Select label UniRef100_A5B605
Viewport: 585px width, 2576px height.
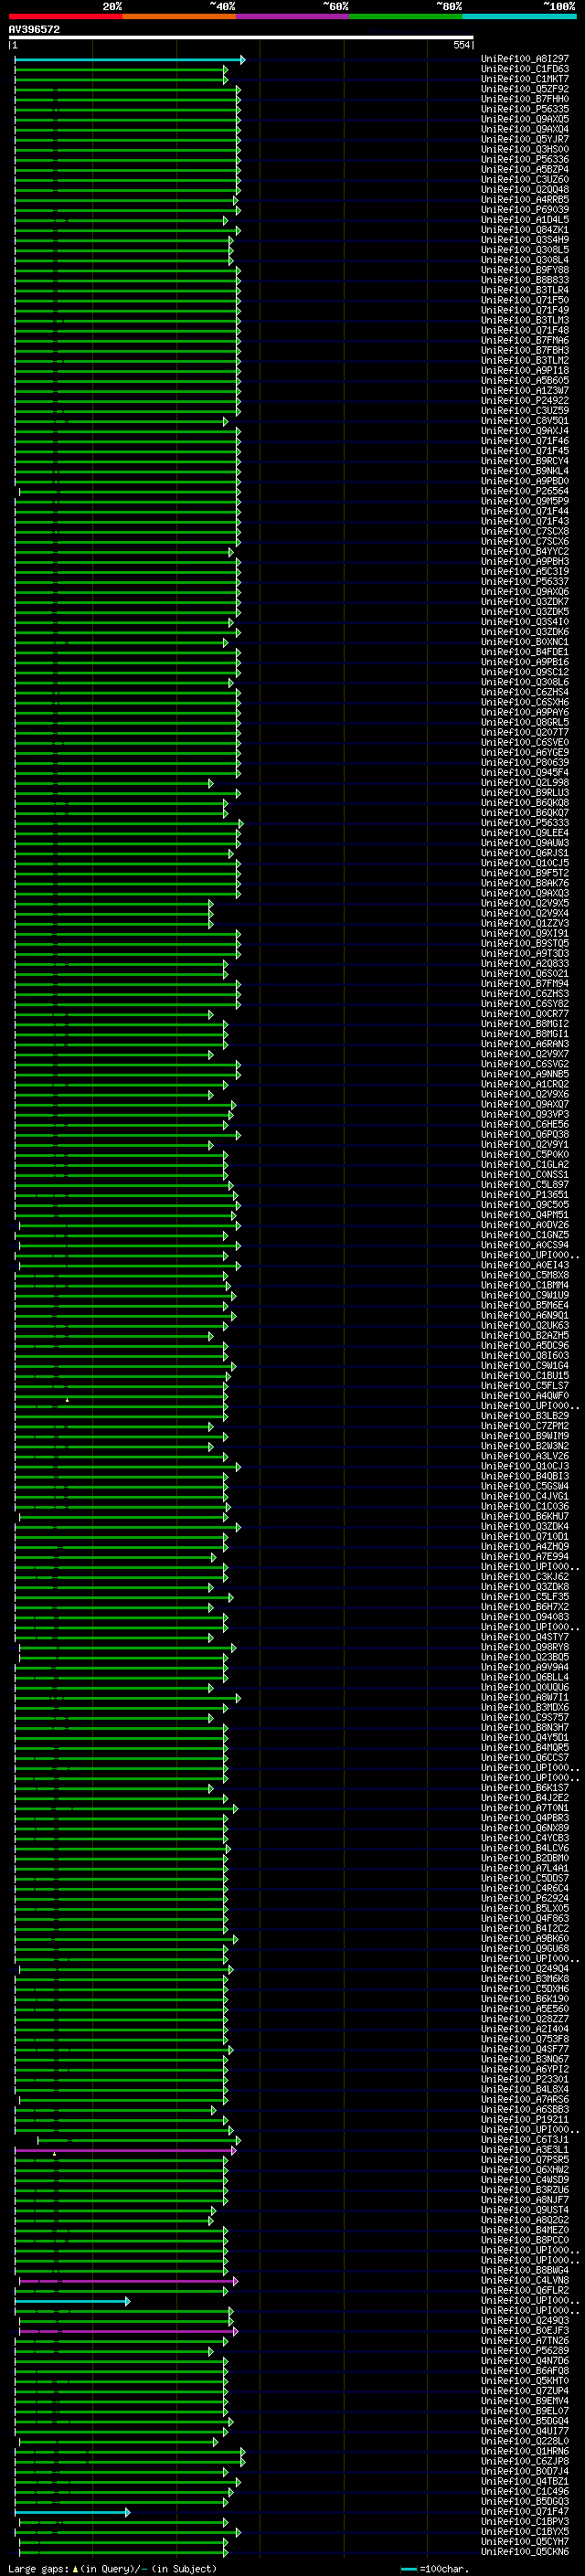[525, 381]
